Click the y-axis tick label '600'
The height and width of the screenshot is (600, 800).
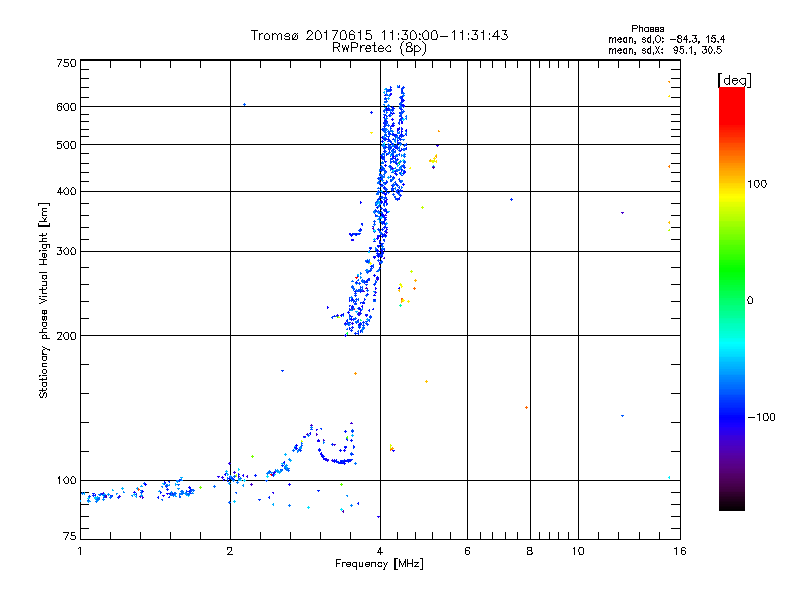coord(66,107)
